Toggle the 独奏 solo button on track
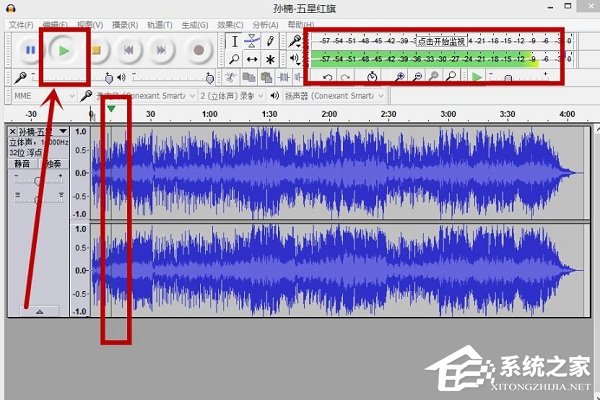The image size is (600, 400). tap(53, 164)
